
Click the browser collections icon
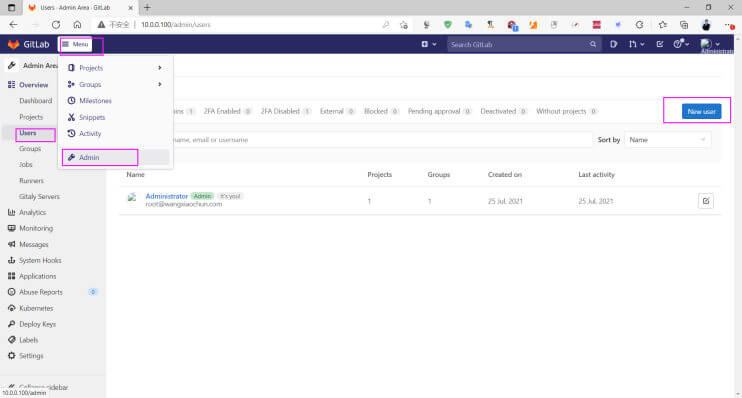pos(684,25)
